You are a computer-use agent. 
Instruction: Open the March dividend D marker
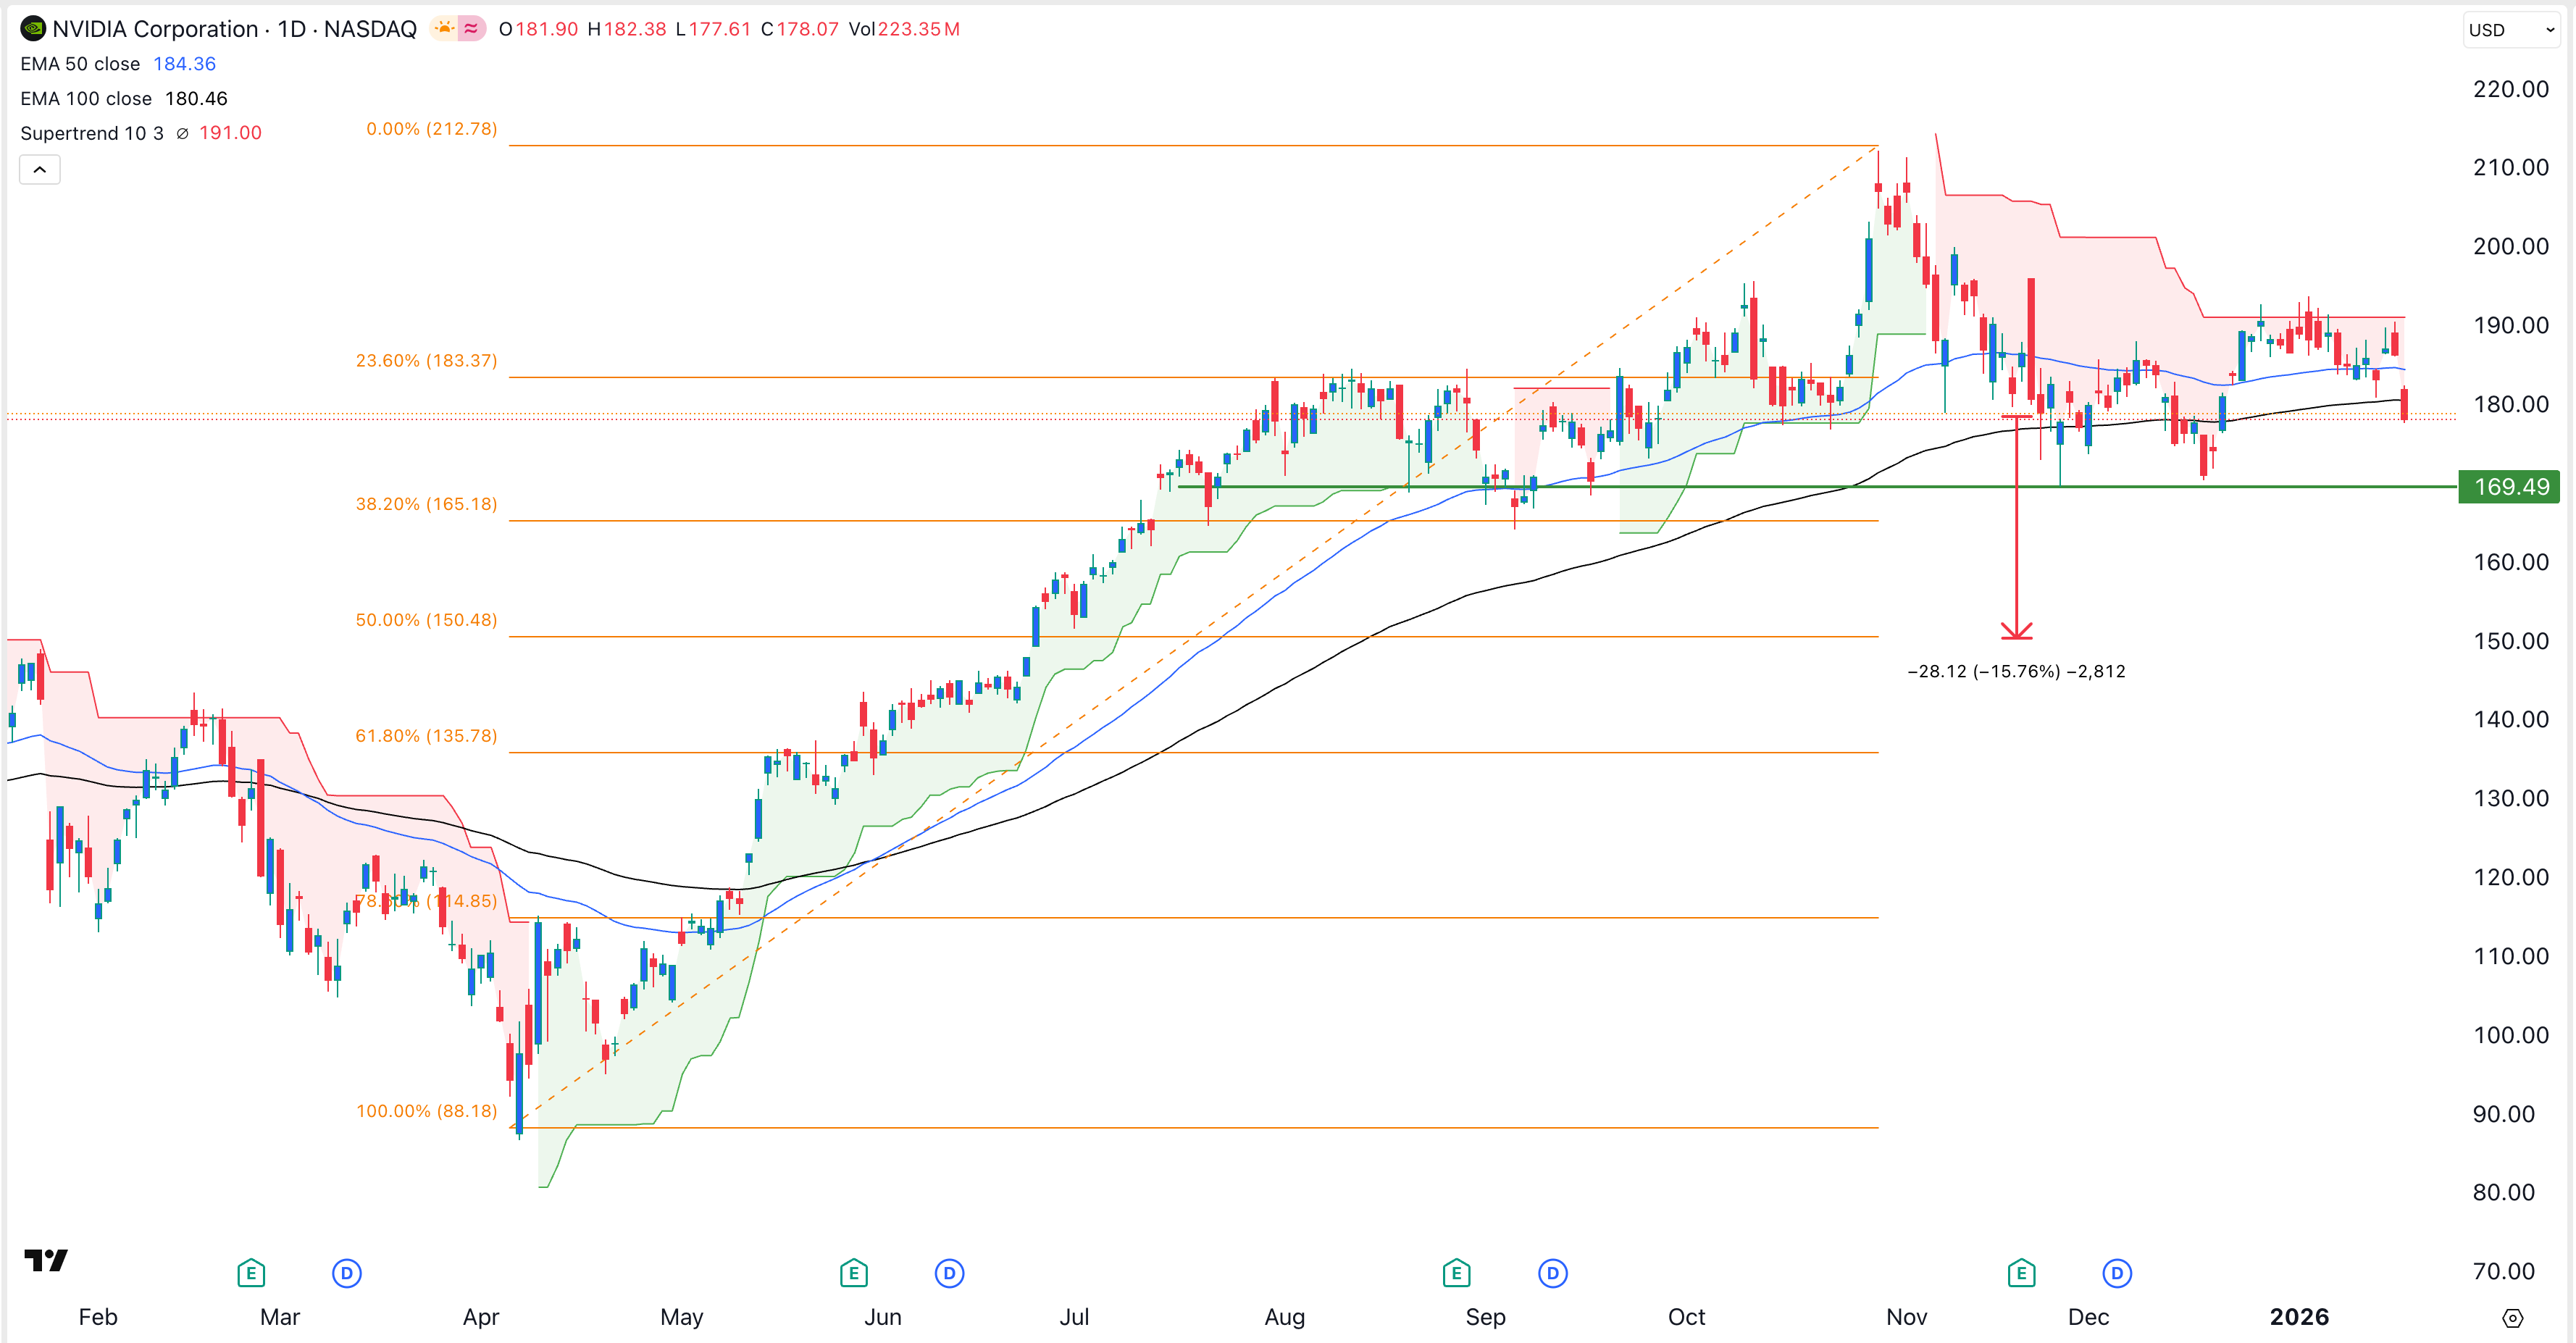click(x=347, y=1273)
